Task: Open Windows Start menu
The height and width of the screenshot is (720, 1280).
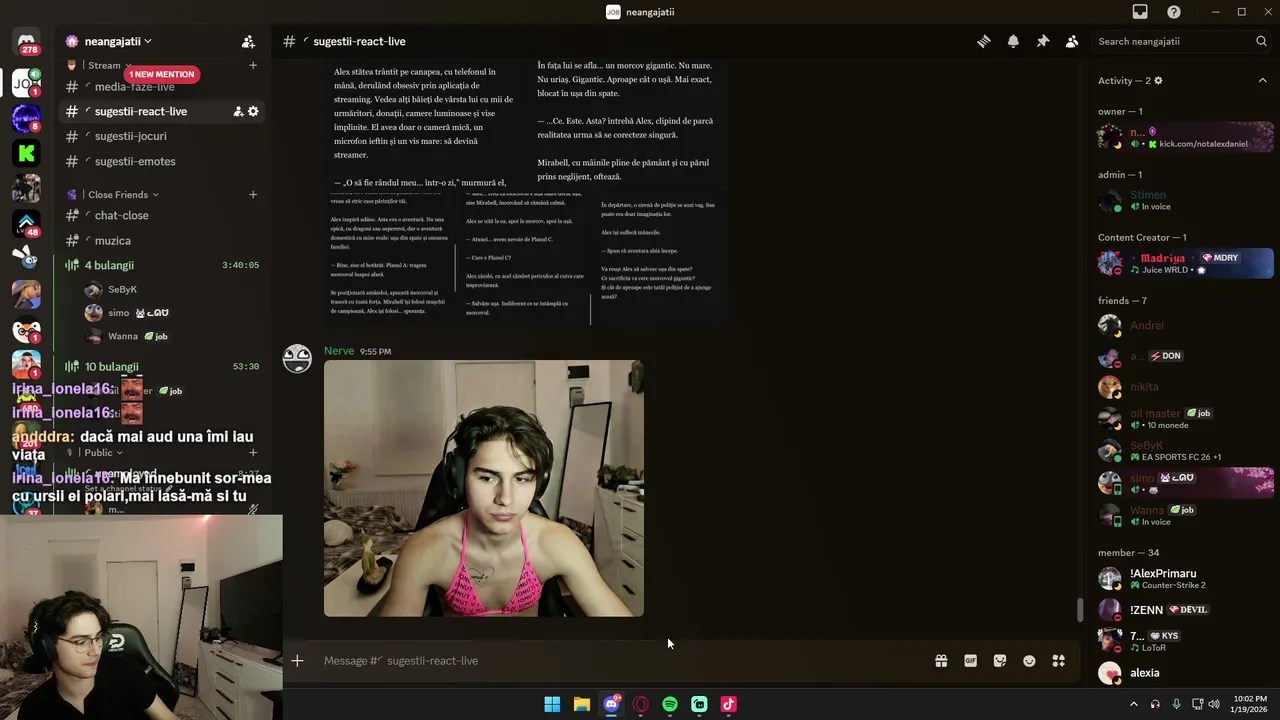Action: point(552,704)
